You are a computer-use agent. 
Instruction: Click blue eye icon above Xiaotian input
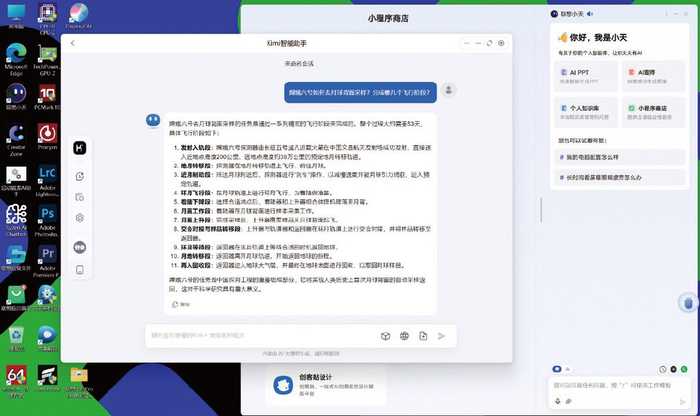pyautogui.click(x=557, y=369)
